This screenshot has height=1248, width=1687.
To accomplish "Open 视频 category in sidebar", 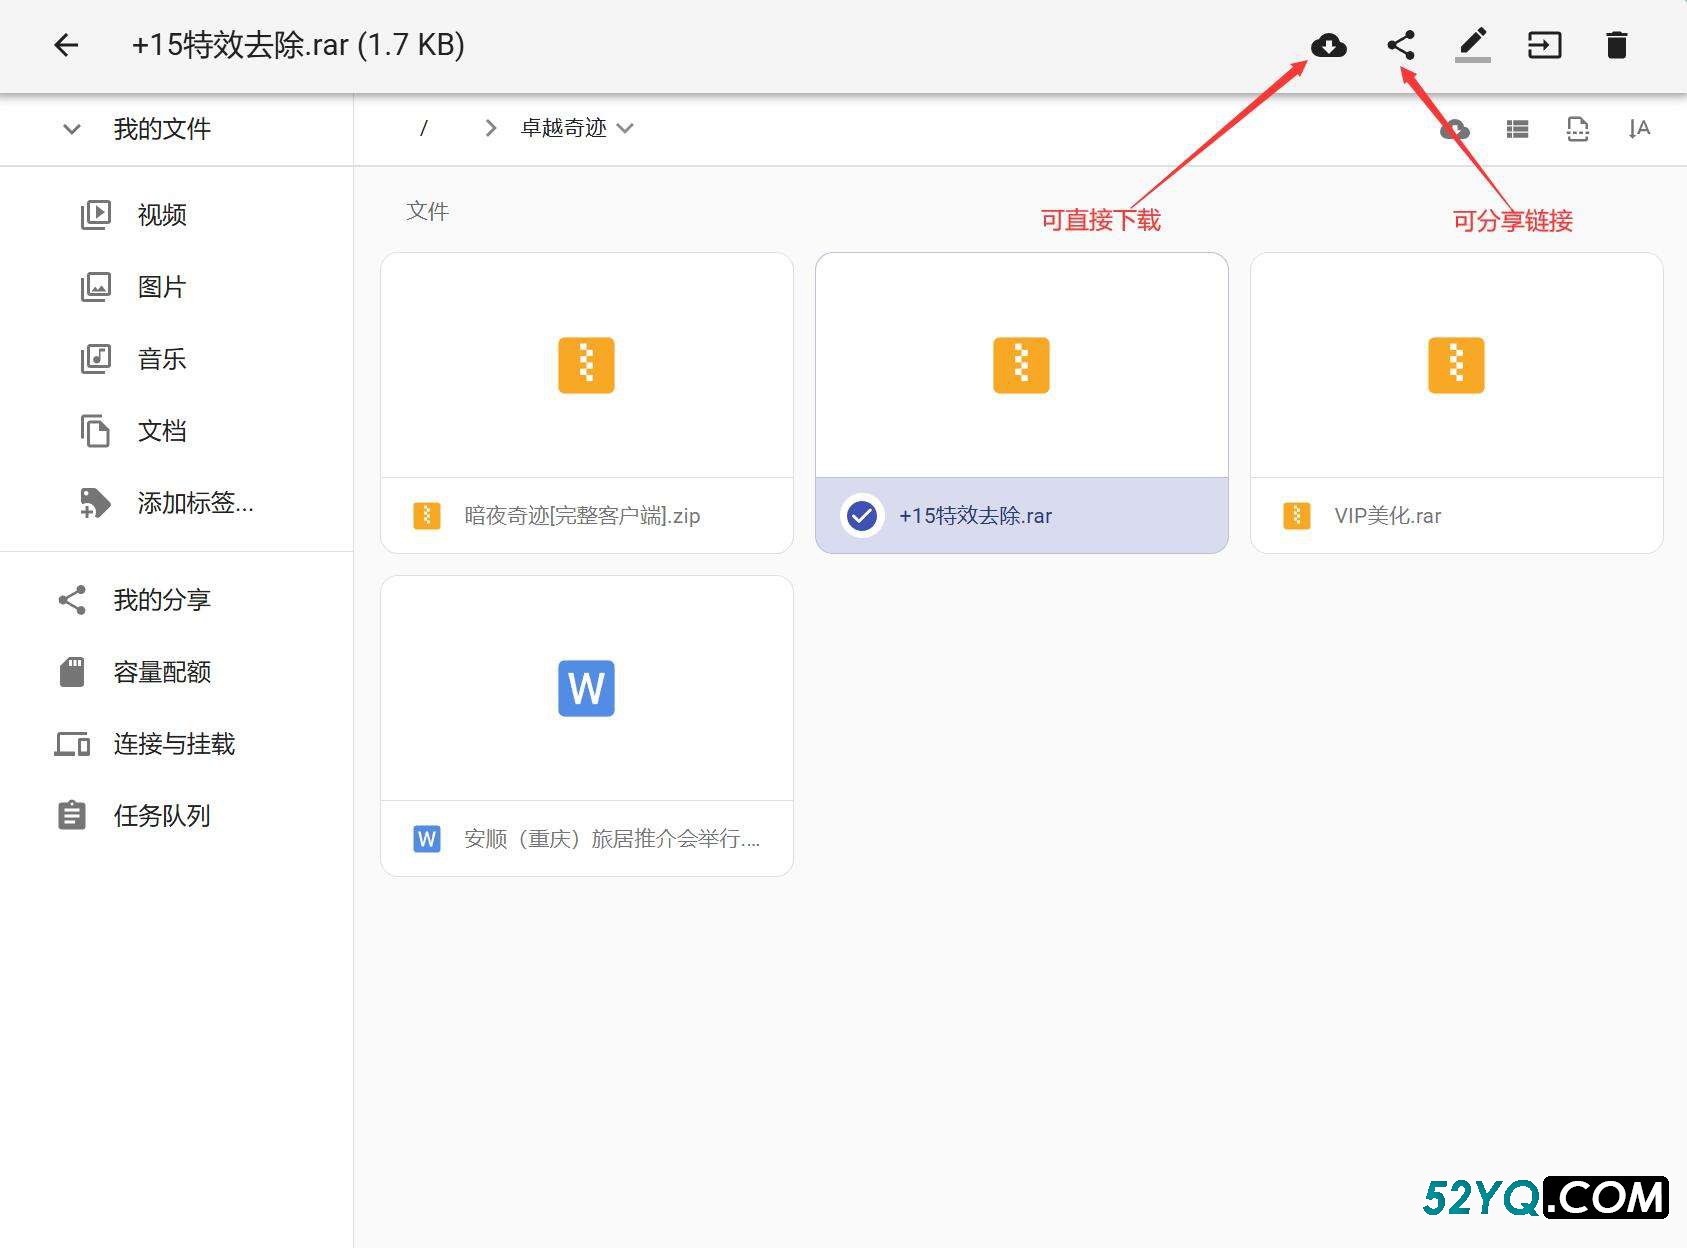I will pos(162,215).
